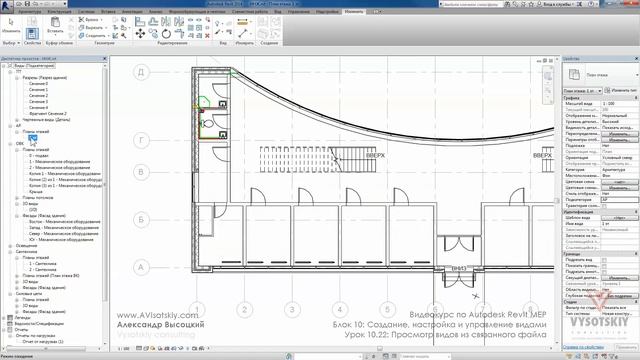Open the Системы ribbon tab
Image resolution: width=640 pixels, height=360 pixels.
pos(86,12)
